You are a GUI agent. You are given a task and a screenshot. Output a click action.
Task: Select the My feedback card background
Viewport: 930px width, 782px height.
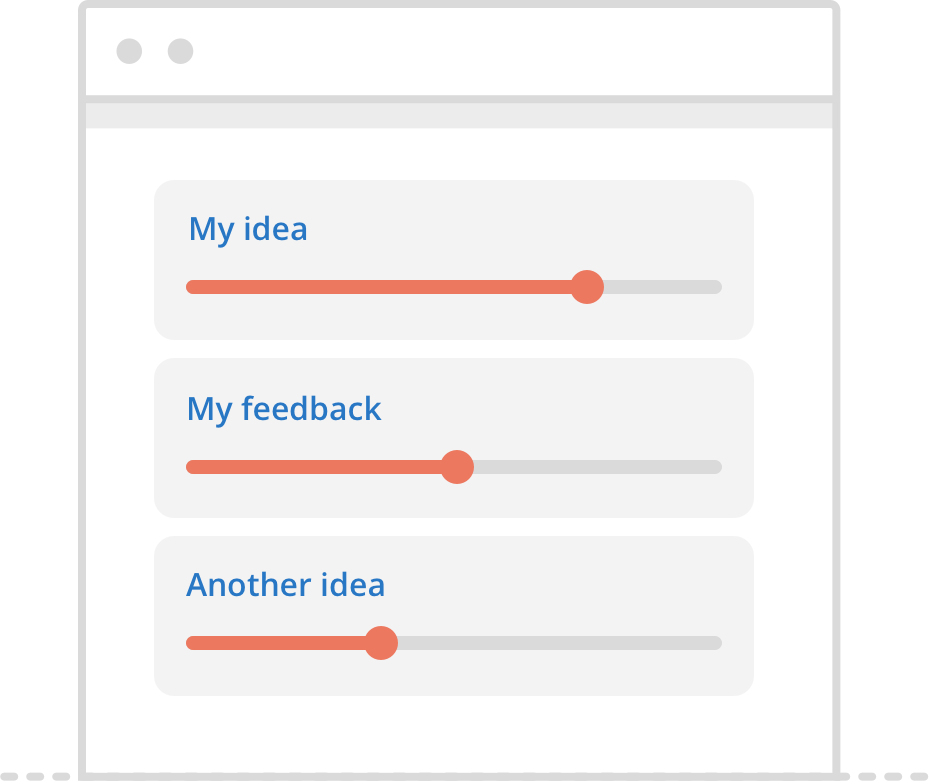[x=454, y=438]
